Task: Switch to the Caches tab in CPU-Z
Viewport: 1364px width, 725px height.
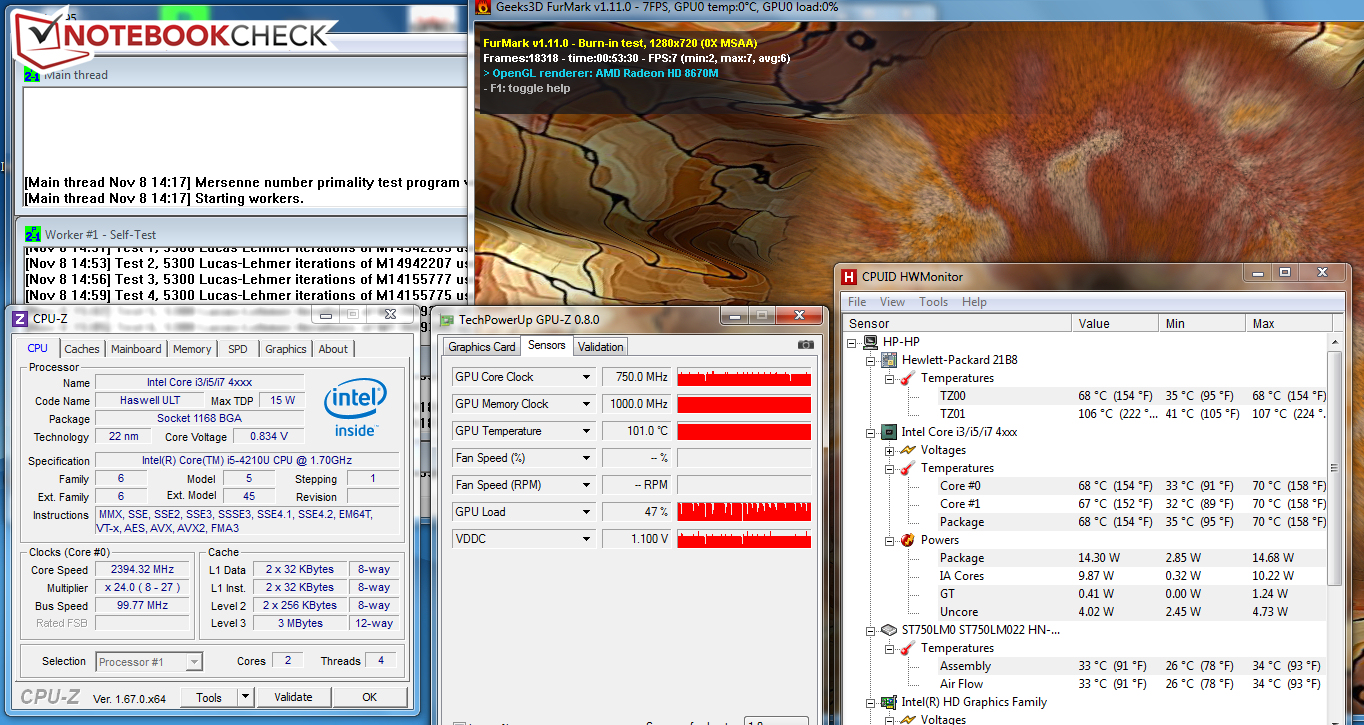Action: 82,349
